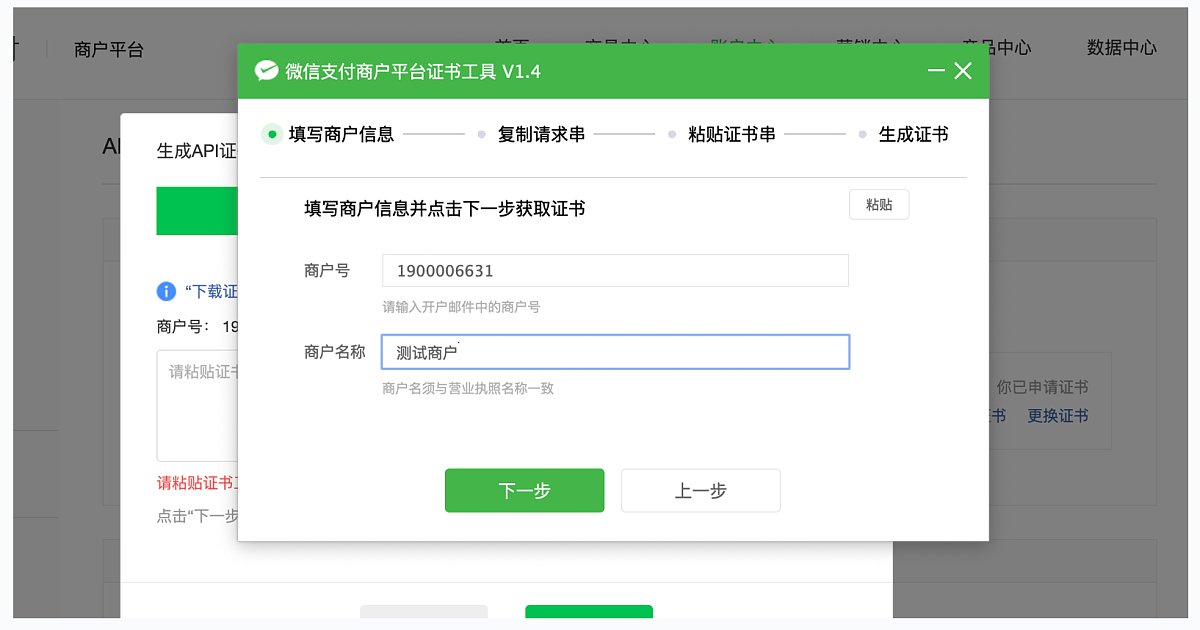Click the 更换证书 link in background page
Screen dimensions: 1200x630
[x=1058, y=416]
